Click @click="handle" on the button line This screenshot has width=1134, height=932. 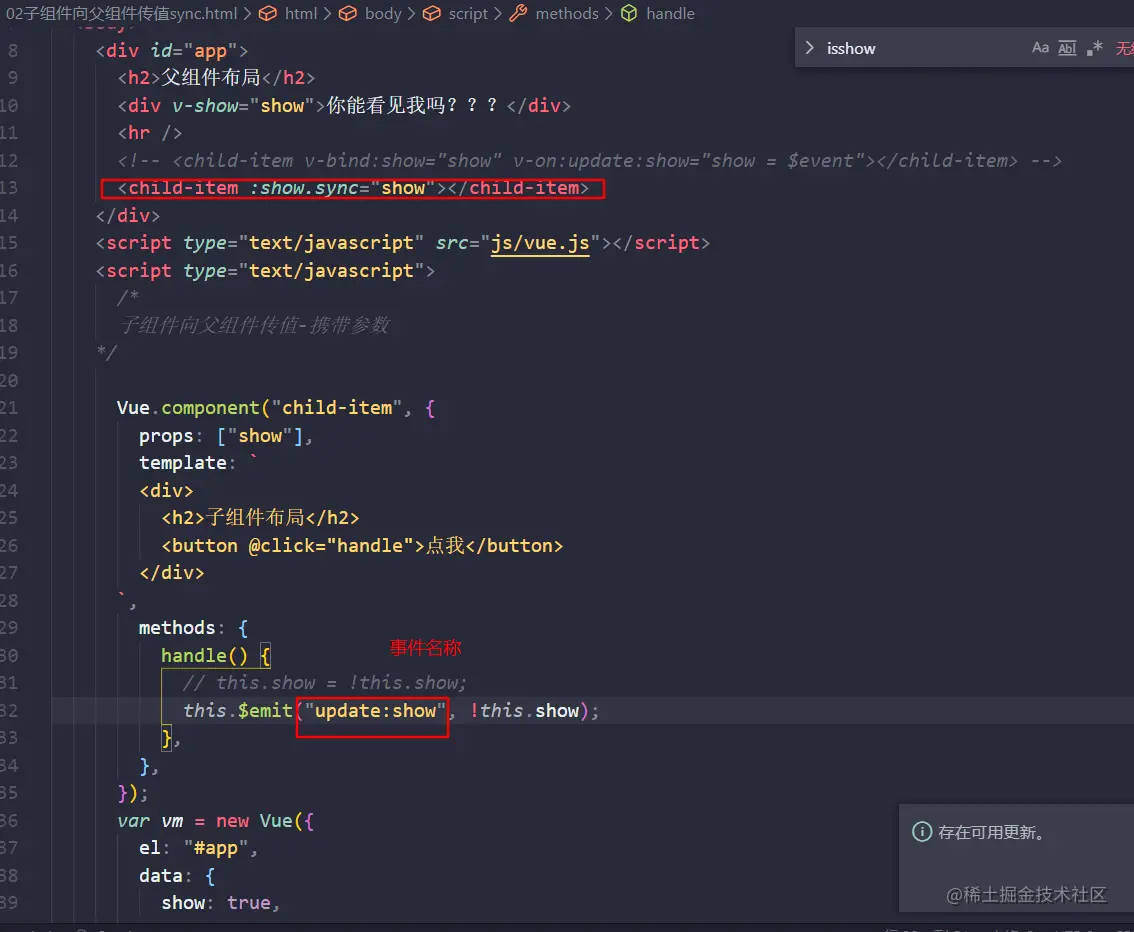point(331,546)
